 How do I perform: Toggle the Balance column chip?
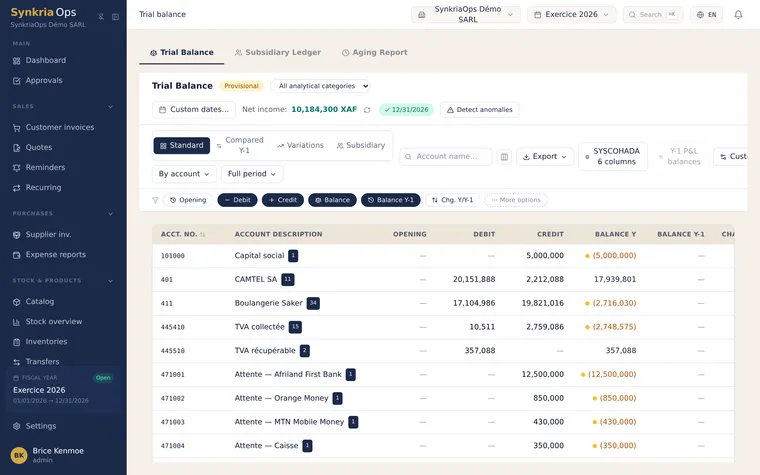pos(332,200)
